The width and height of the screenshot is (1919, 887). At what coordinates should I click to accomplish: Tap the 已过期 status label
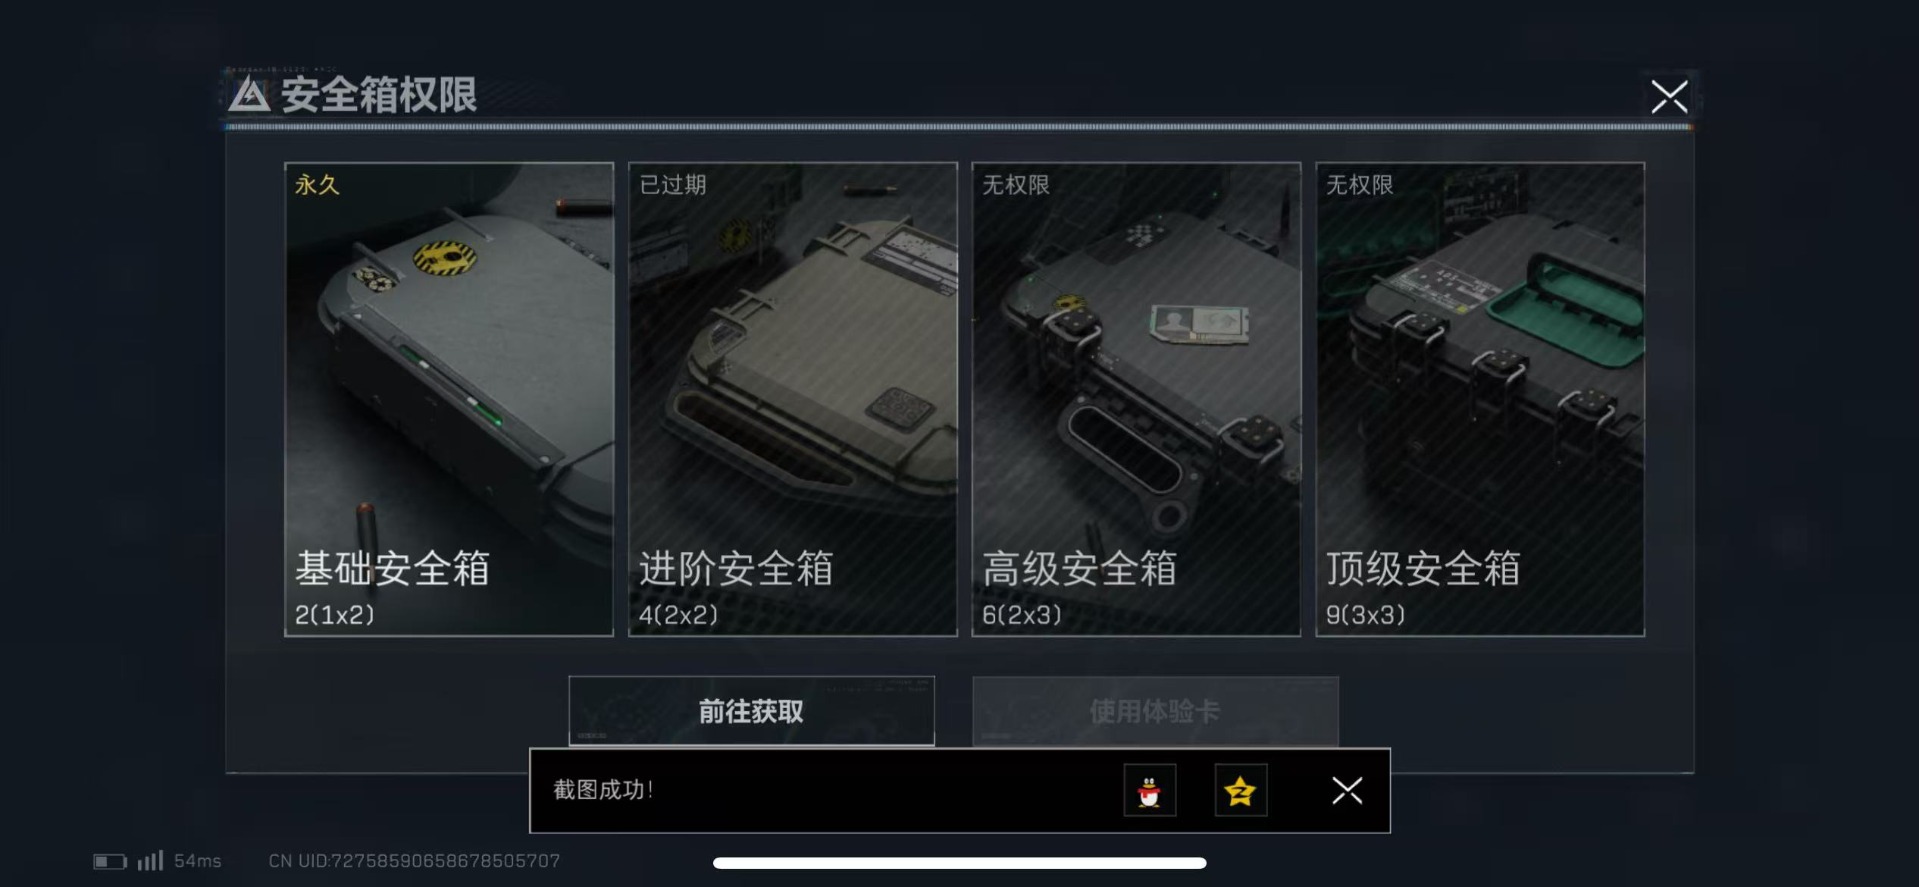pos(673,185)
